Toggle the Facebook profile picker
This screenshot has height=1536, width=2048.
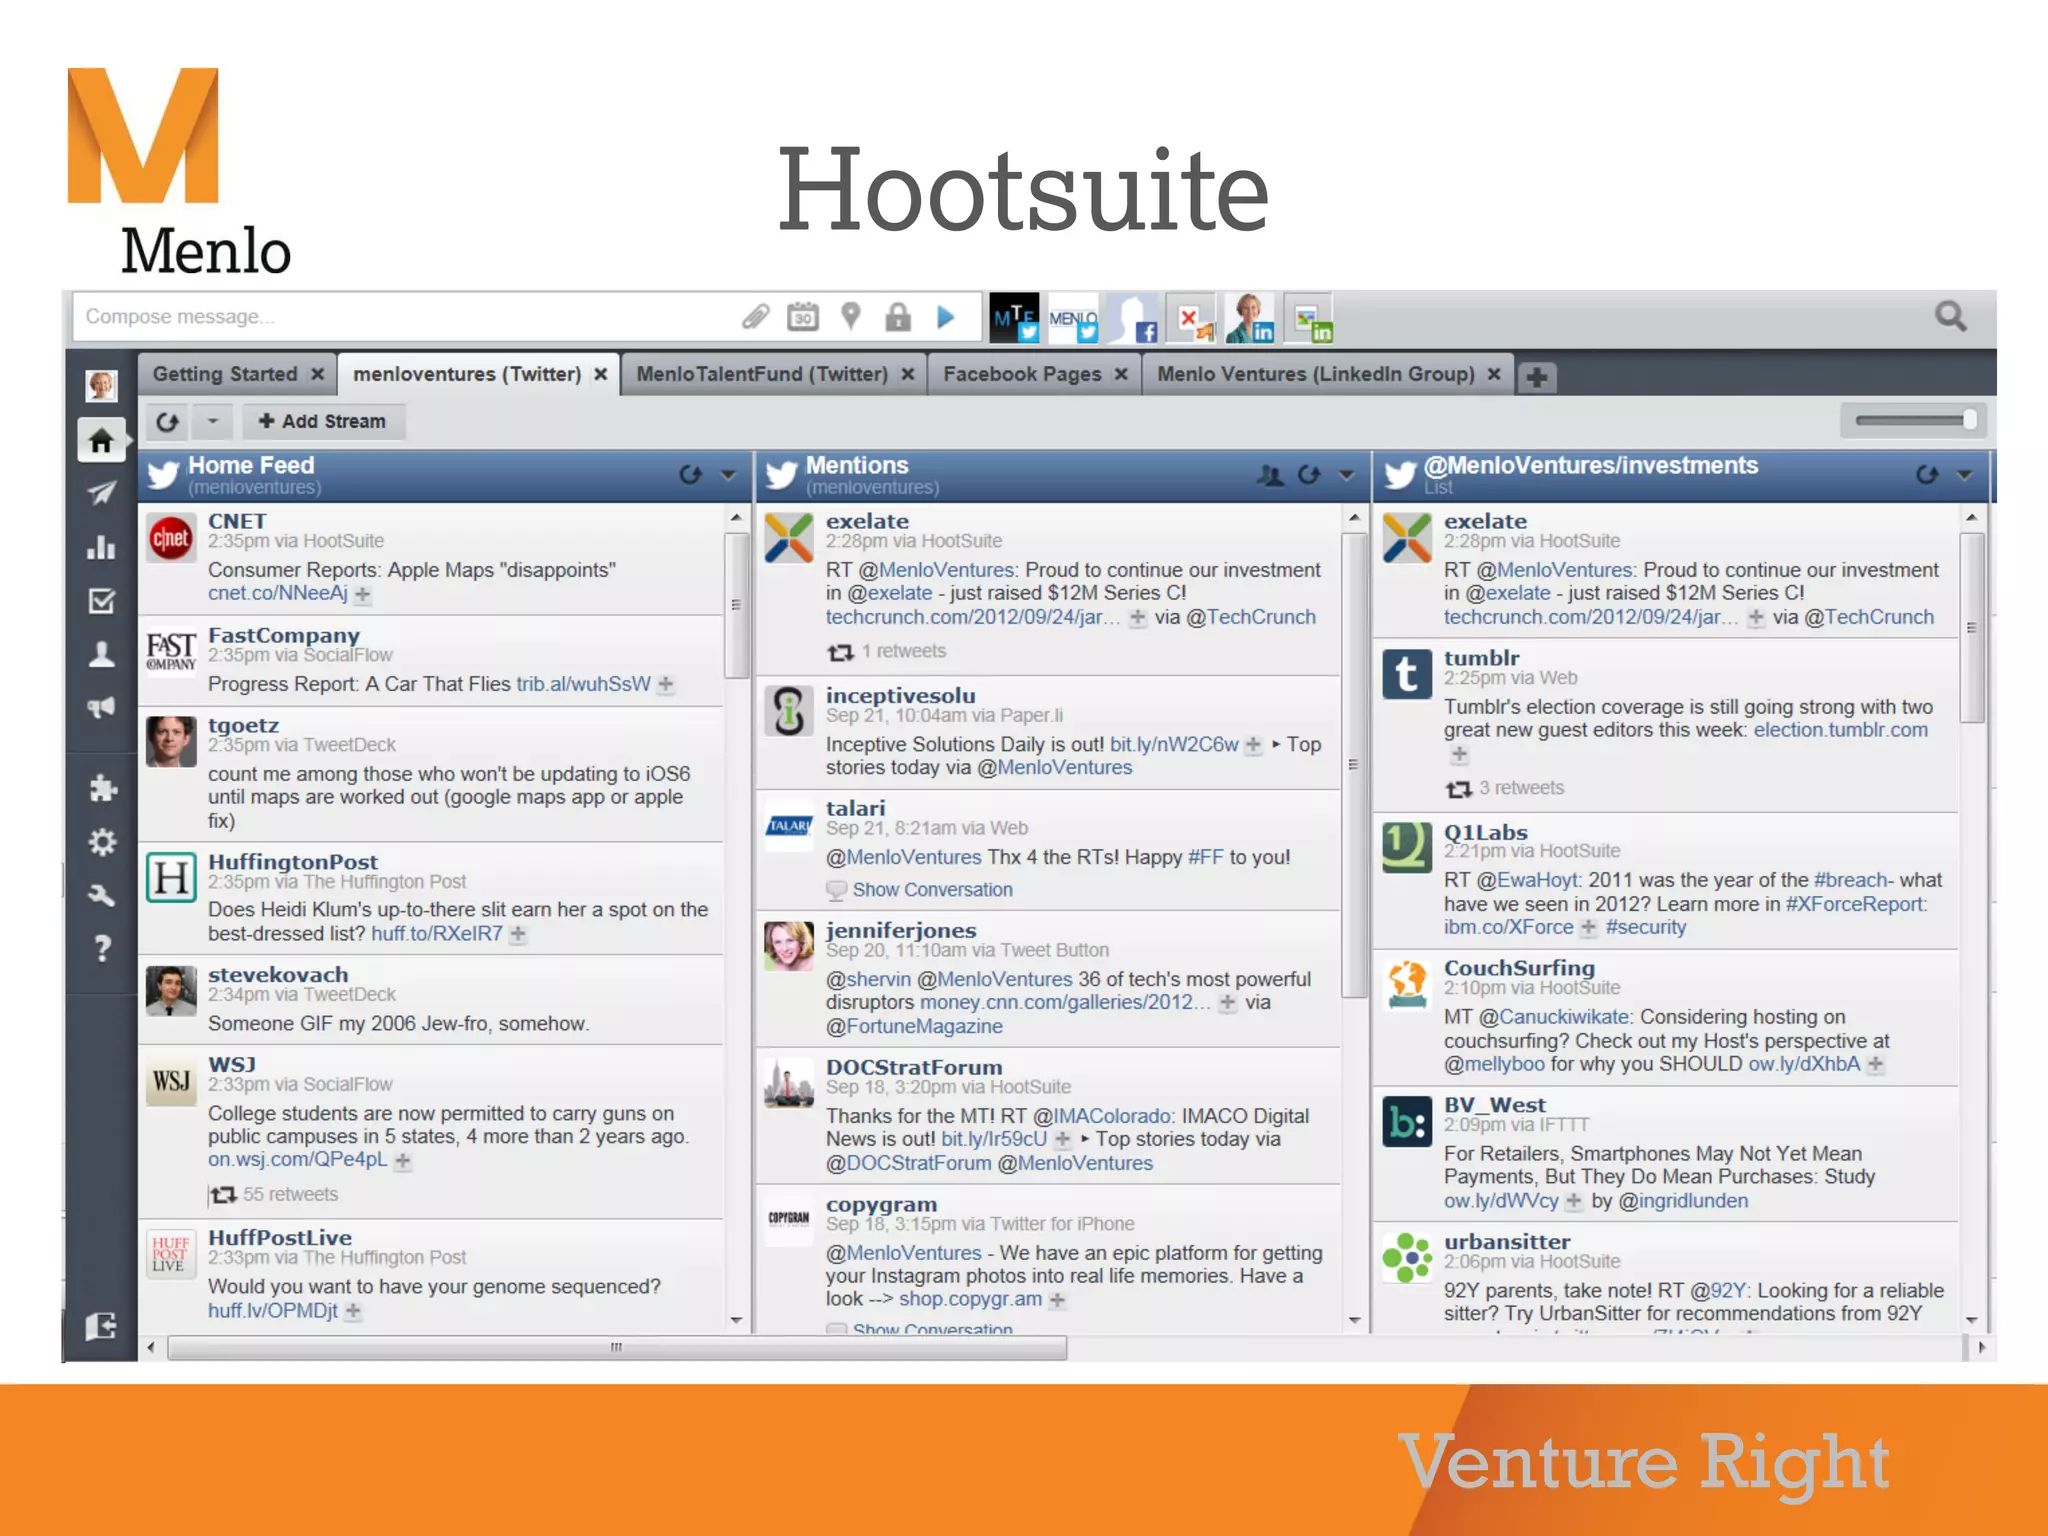pos(1132,318)
